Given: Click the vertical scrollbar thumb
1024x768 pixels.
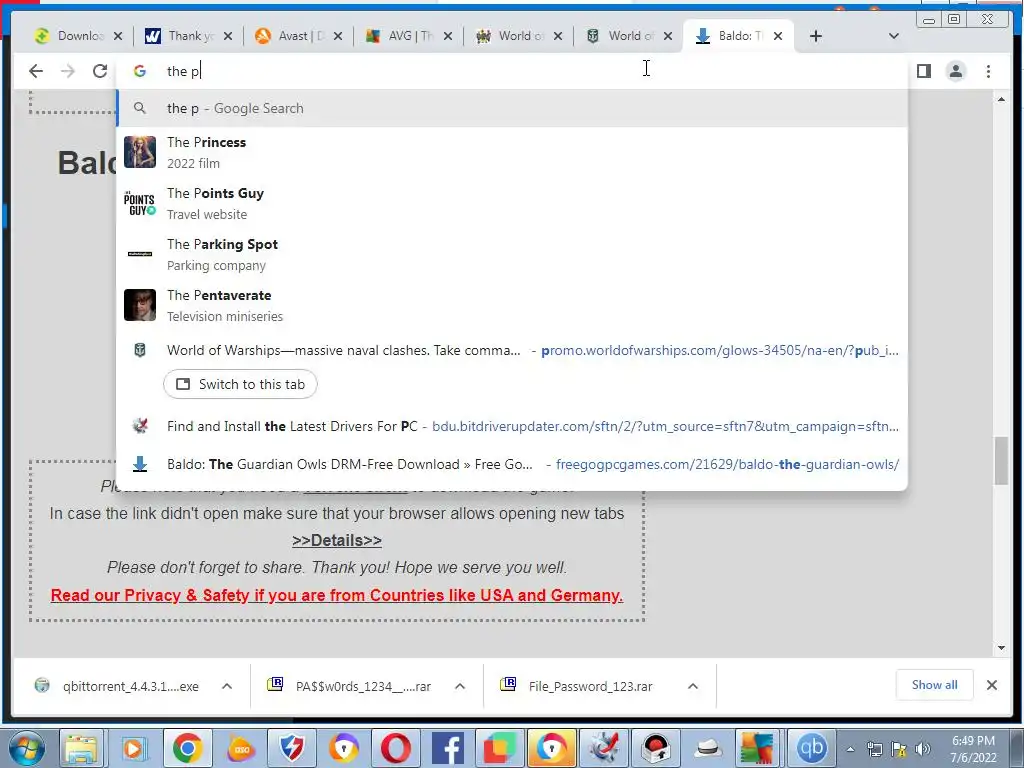Looking at the screenshot, I should (1001, 461).
